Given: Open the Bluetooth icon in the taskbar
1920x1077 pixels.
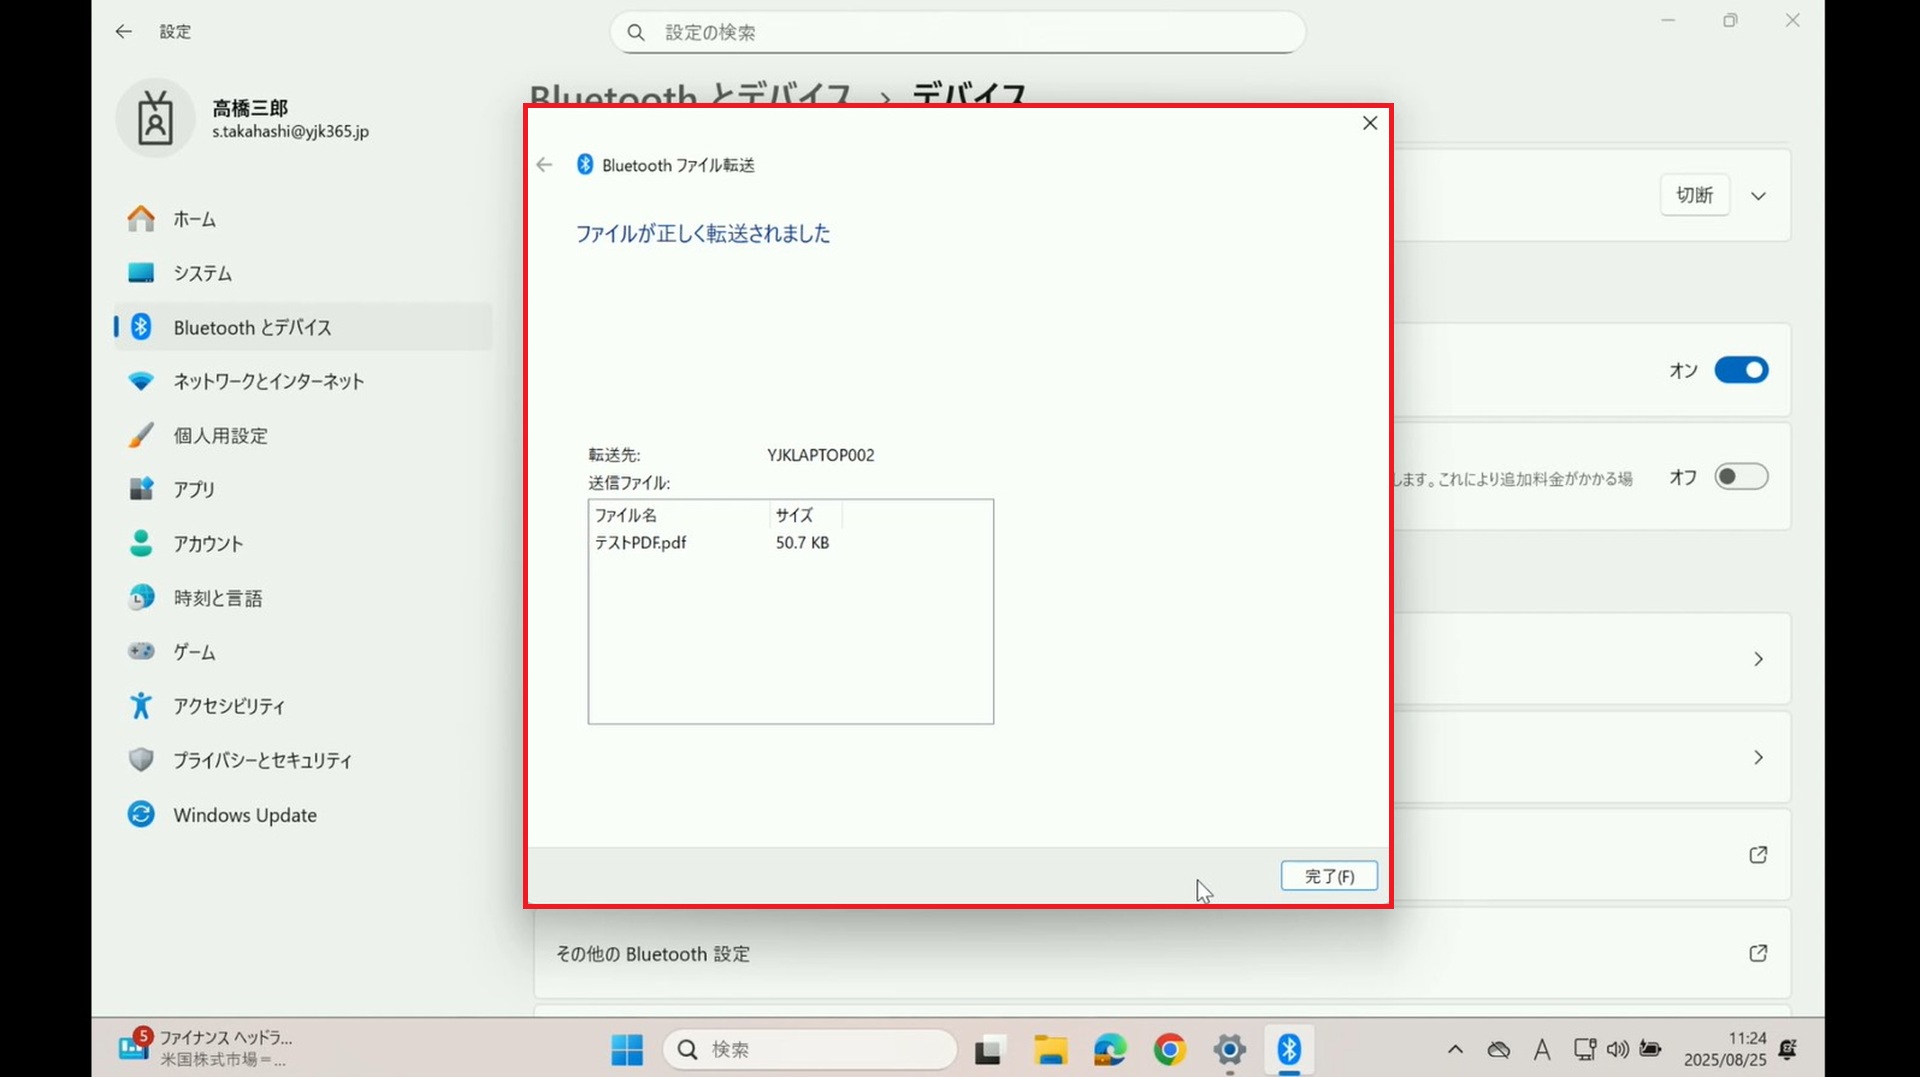Looking at the screenshot, I should (x=1288, y=1049).
